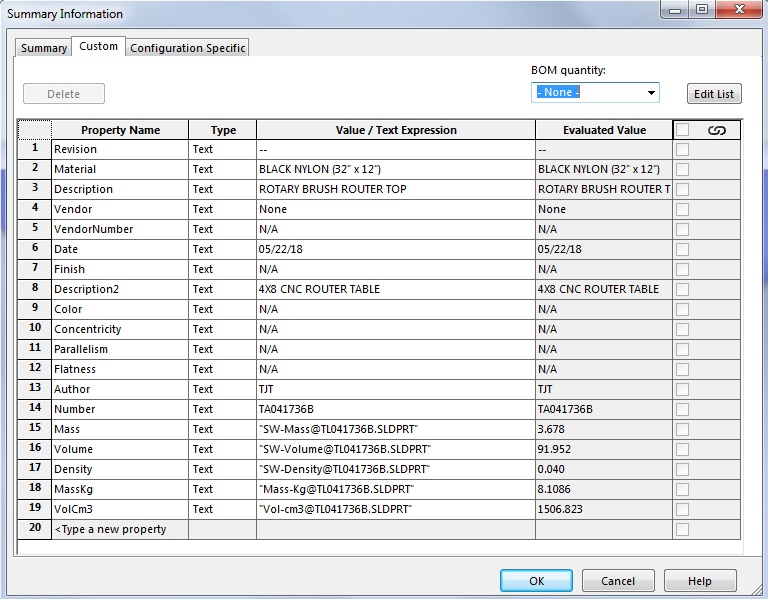The width and height of the screenshot is (768, 599).
Task: Click the '05/22/18' value expression cell
Action: [396, 249]
